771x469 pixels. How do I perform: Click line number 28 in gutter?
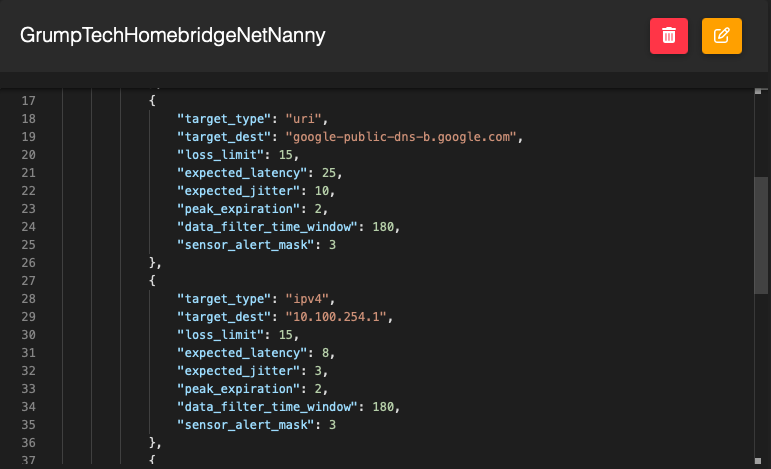click(28, 299)
